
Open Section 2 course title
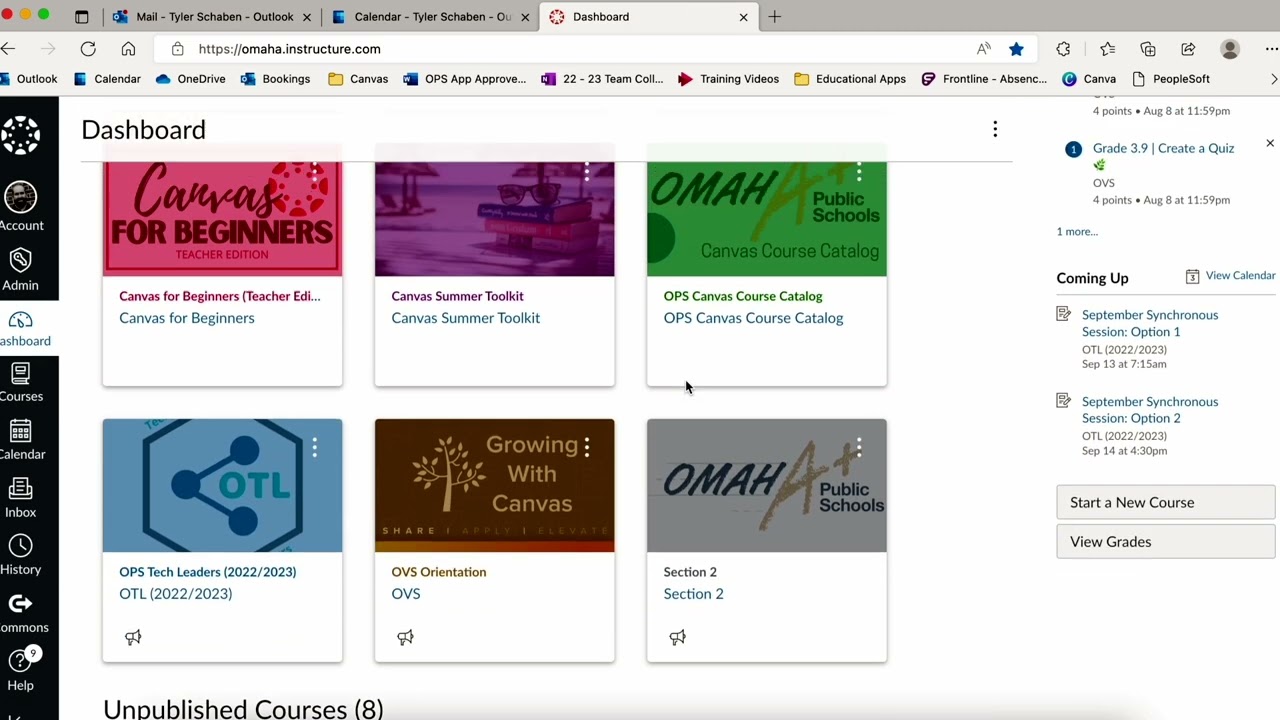690,572
